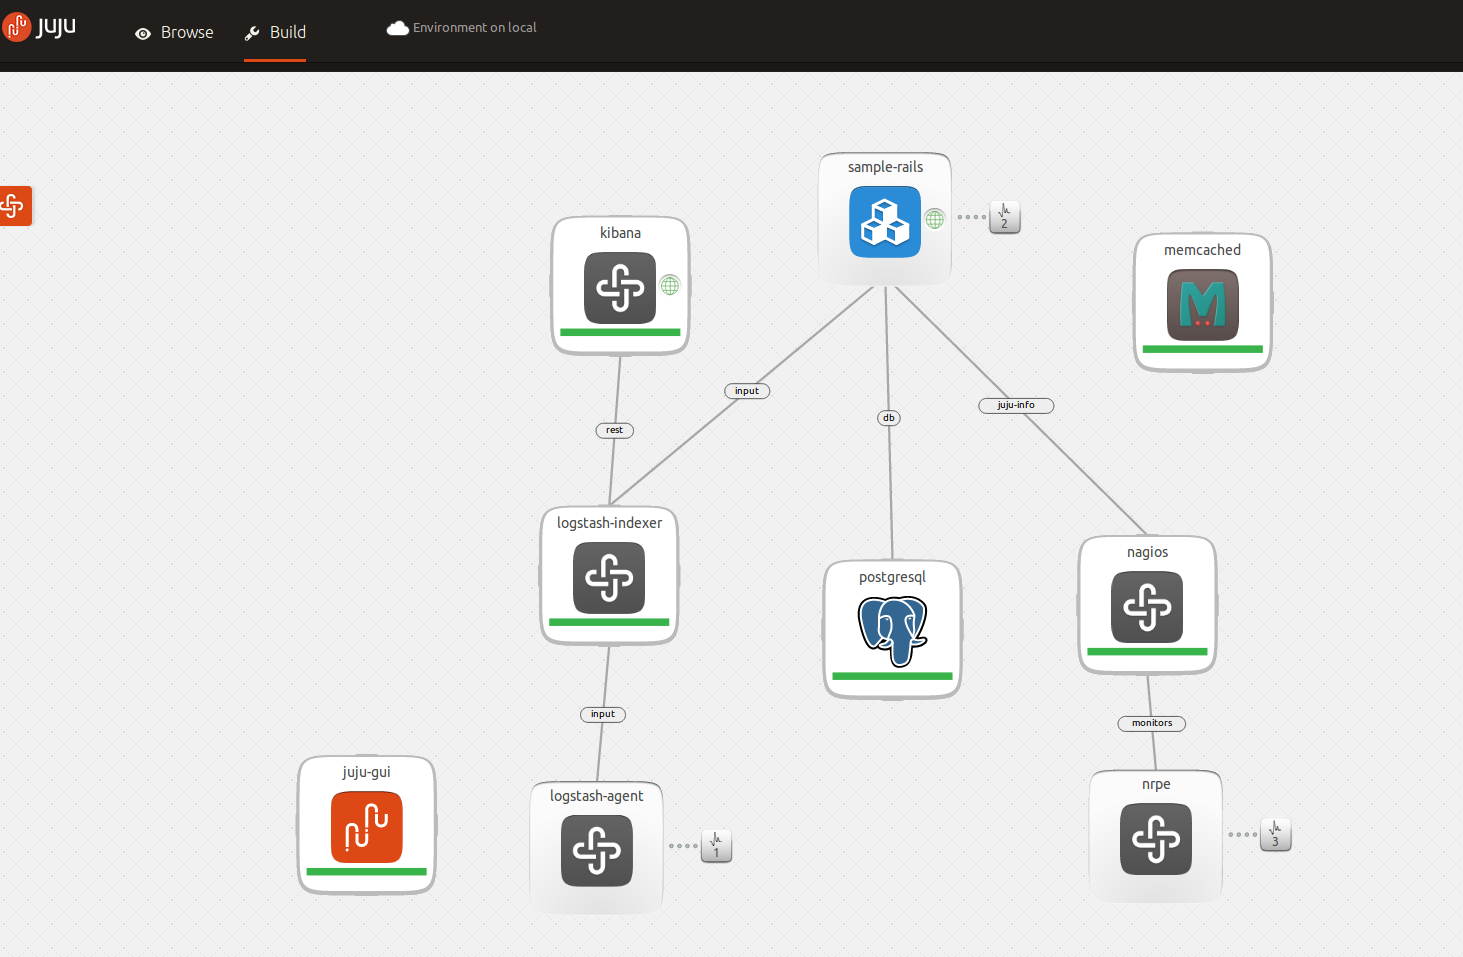Select the nagios service icon
Viewport: 1463px width, 957px height.
pyautogui.click(x=1147, y=607)
